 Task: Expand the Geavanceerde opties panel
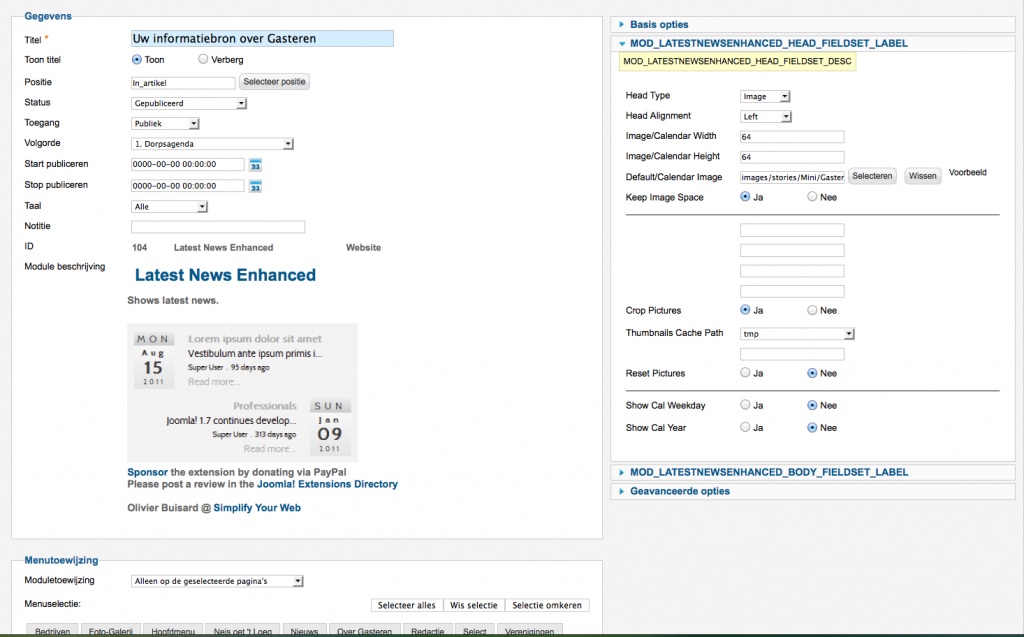(679, 491)
